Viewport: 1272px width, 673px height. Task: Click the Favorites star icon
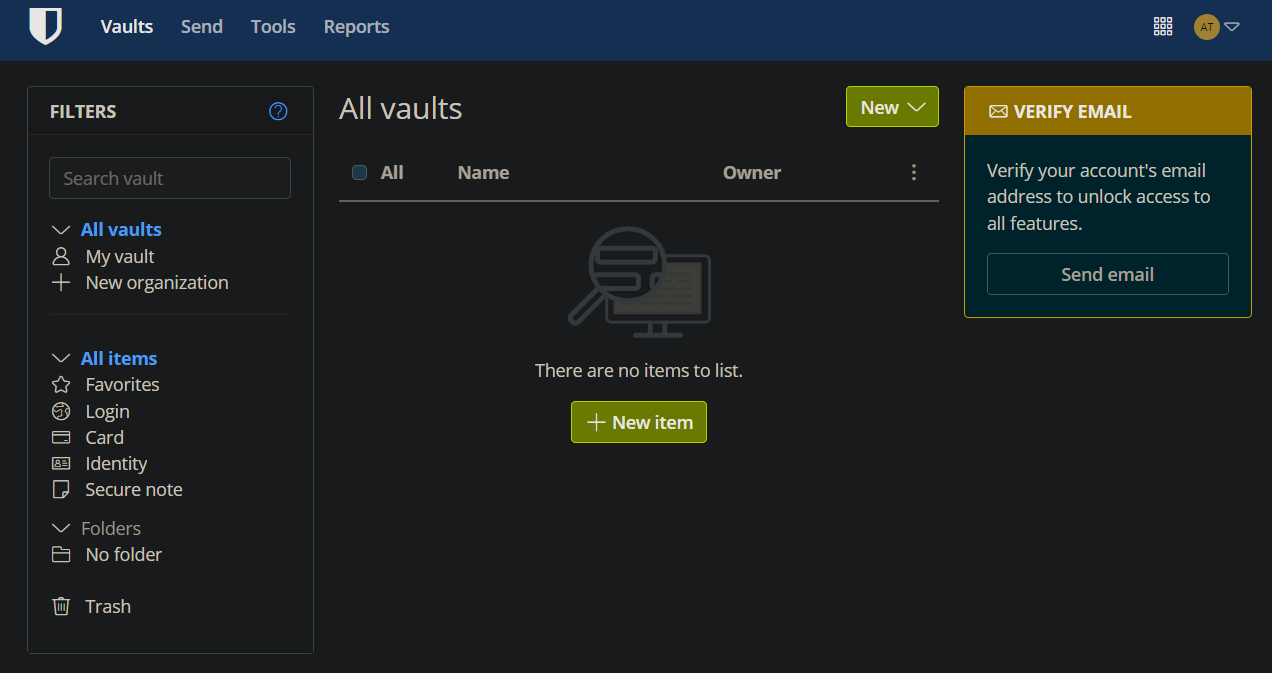61,384
